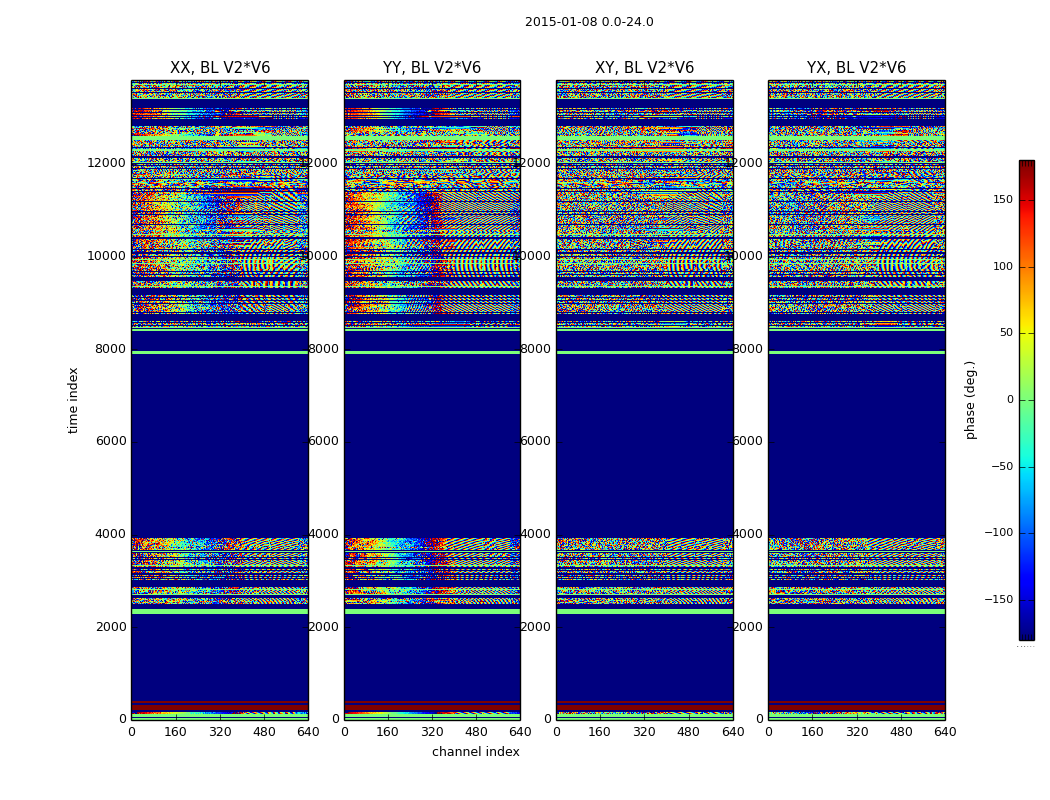Click the 'time index' y-axis label
The width and height of the screenshot is (1050, 800).
coord(73,400)
